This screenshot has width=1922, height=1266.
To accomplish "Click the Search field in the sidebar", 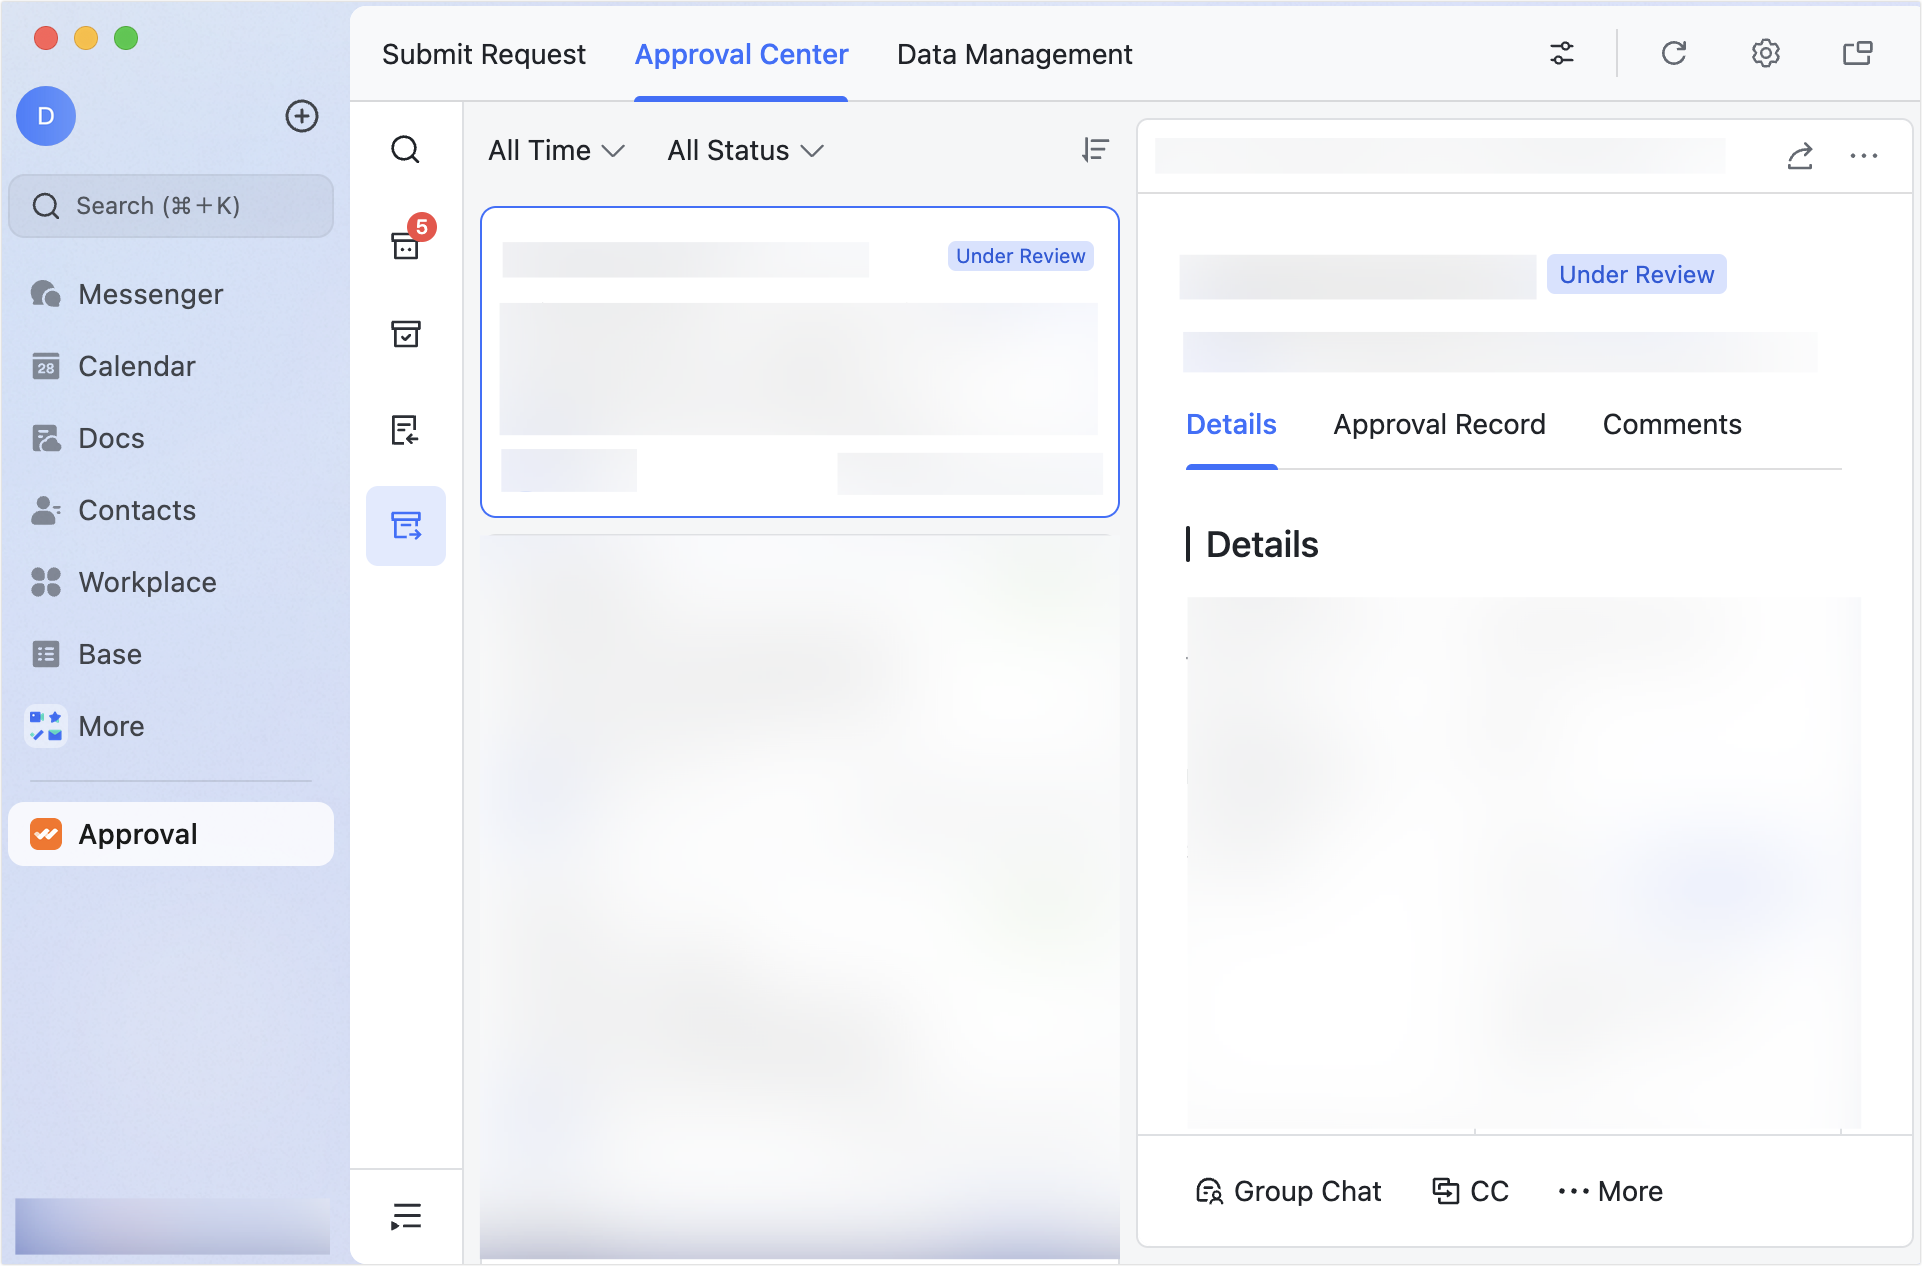I will click(171, 206).
